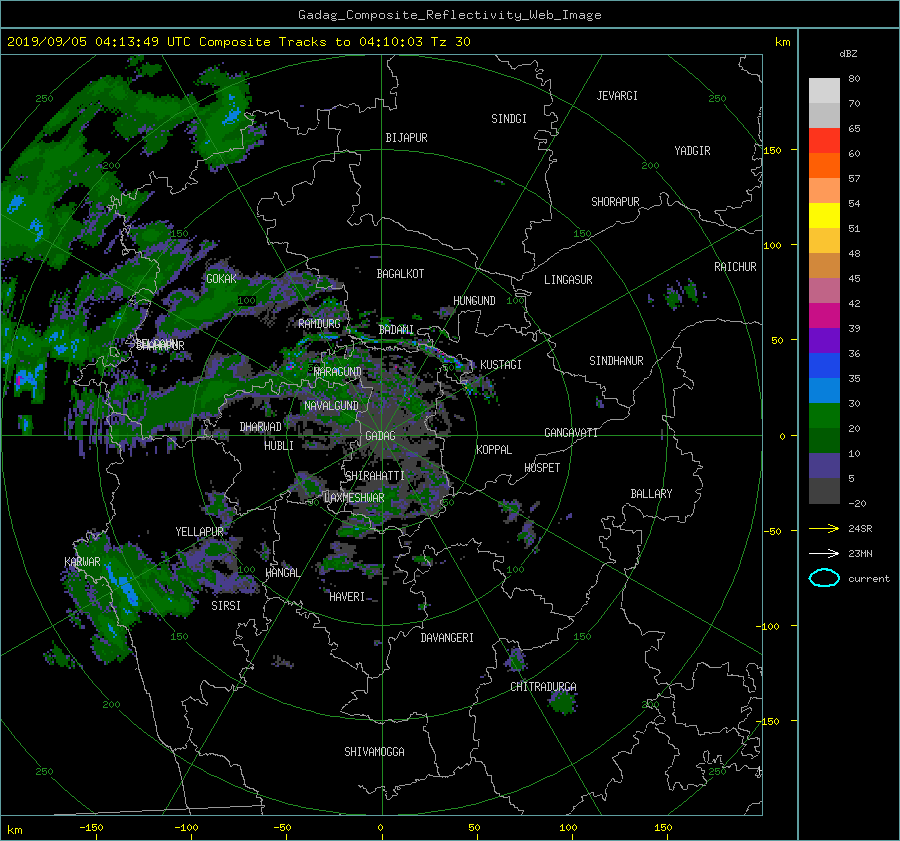Select the bright yellow swatch in dBZ legend
900x841 pixels.
pos(824,215)
